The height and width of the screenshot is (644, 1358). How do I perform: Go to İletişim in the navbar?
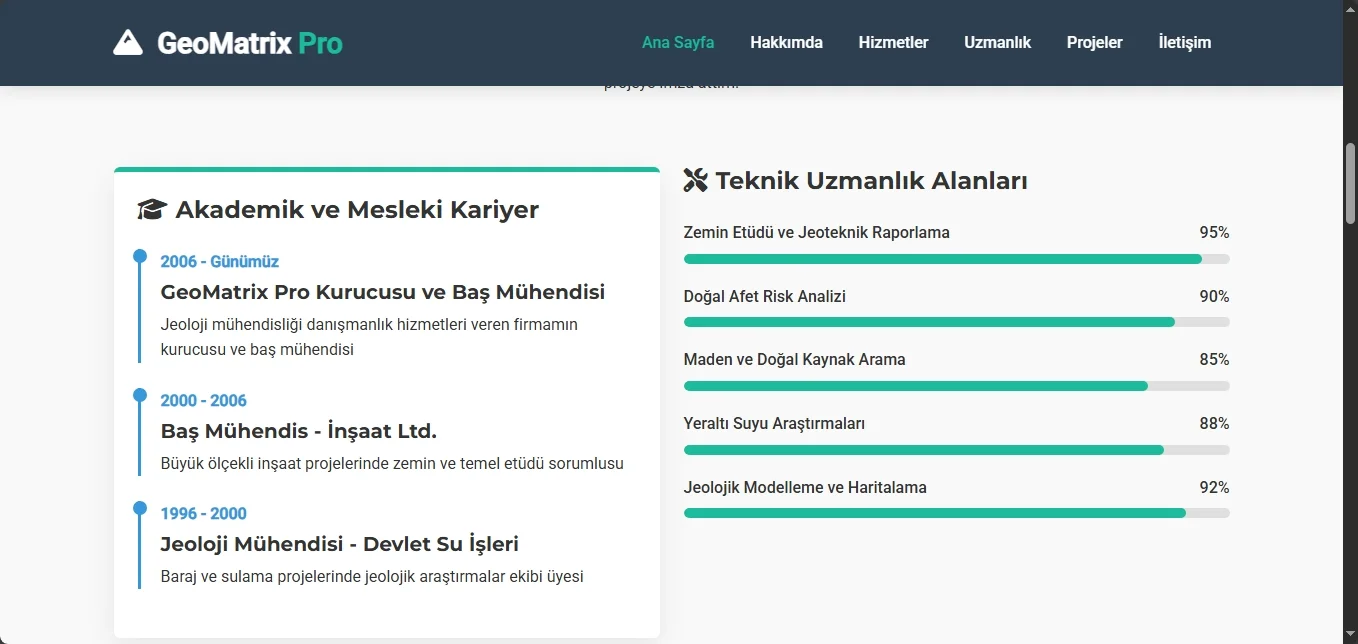coord(1184,42)
